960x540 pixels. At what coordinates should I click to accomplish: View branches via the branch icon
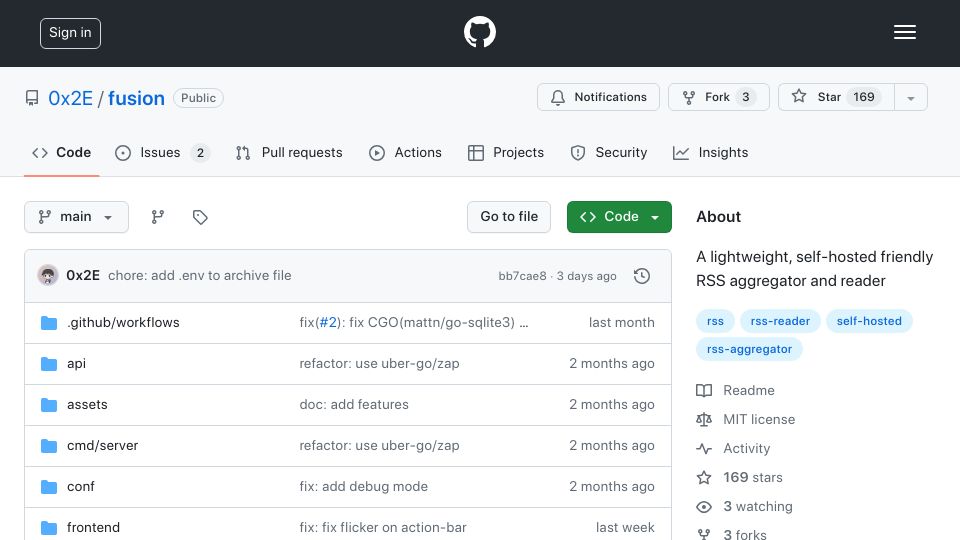click(x=157, y=217)
